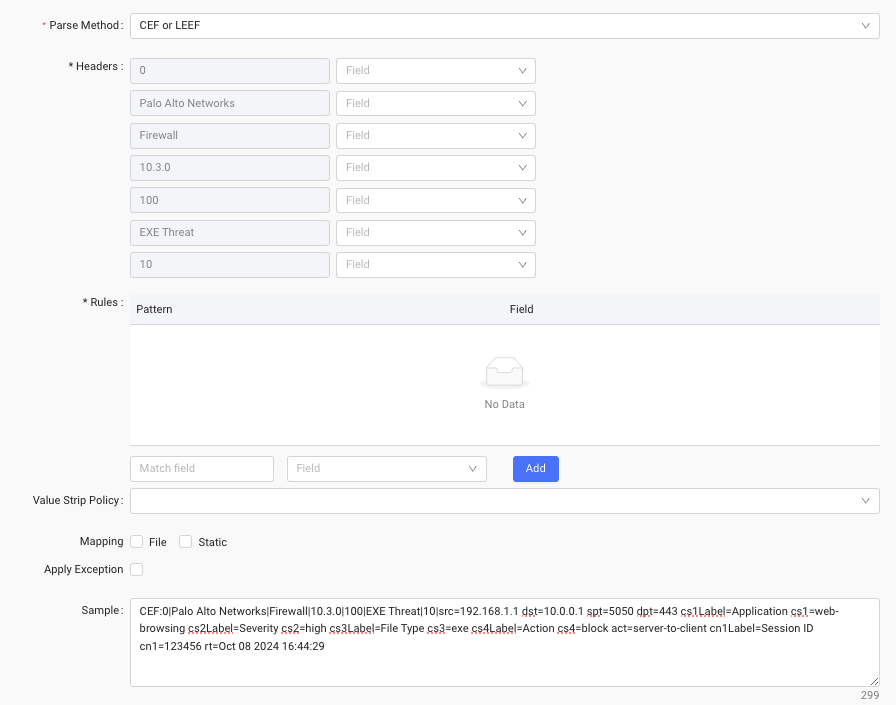The image size is (896, 705).
Task: Open Field dropdown beside Firewall header
Action: tap(435, 135)
